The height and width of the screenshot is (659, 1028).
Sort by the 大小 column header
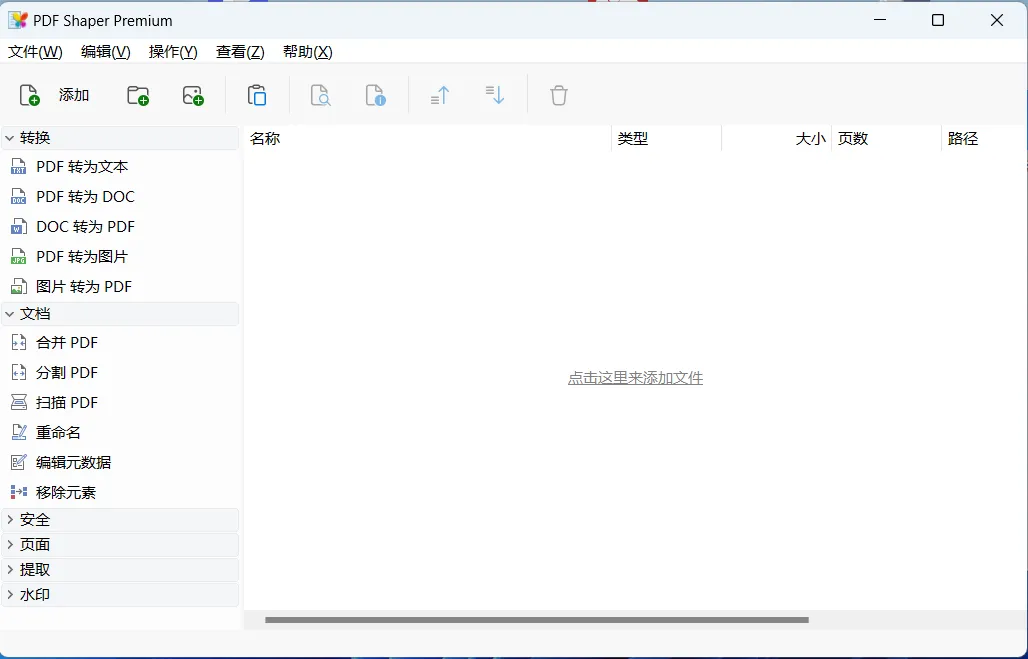[776, 138]
